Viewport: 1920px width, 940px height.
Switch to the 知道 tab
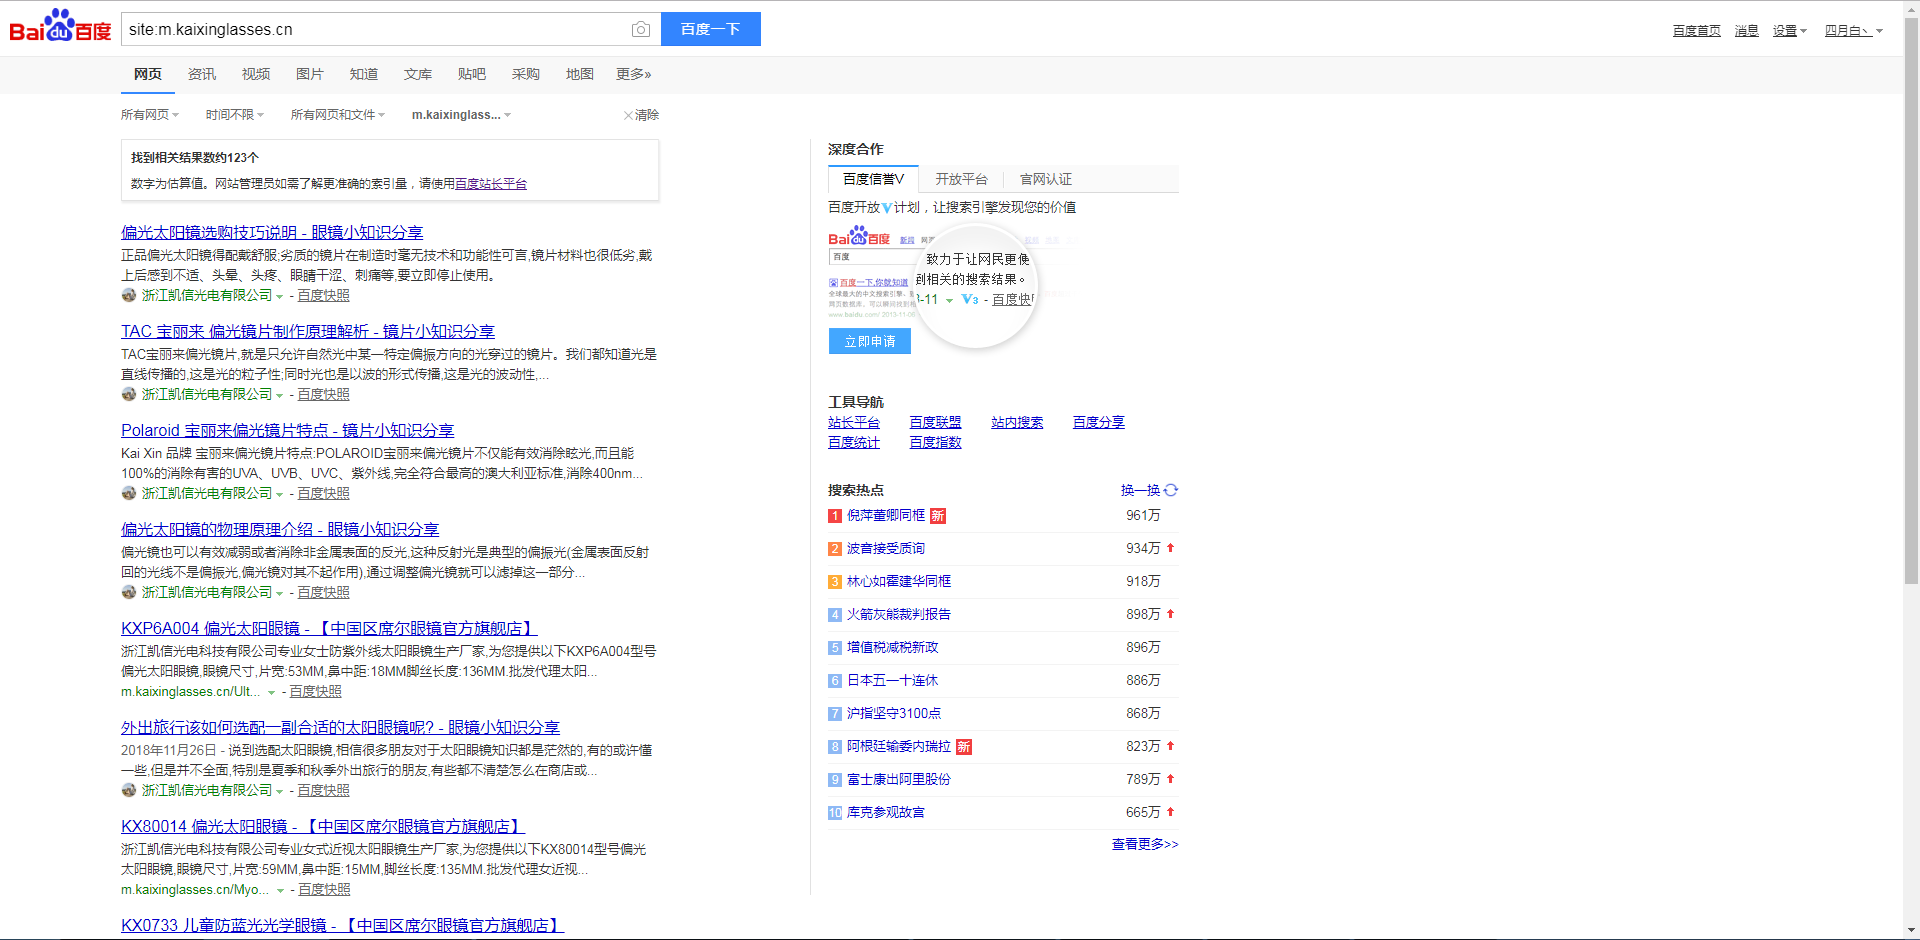tap(364, 74)
